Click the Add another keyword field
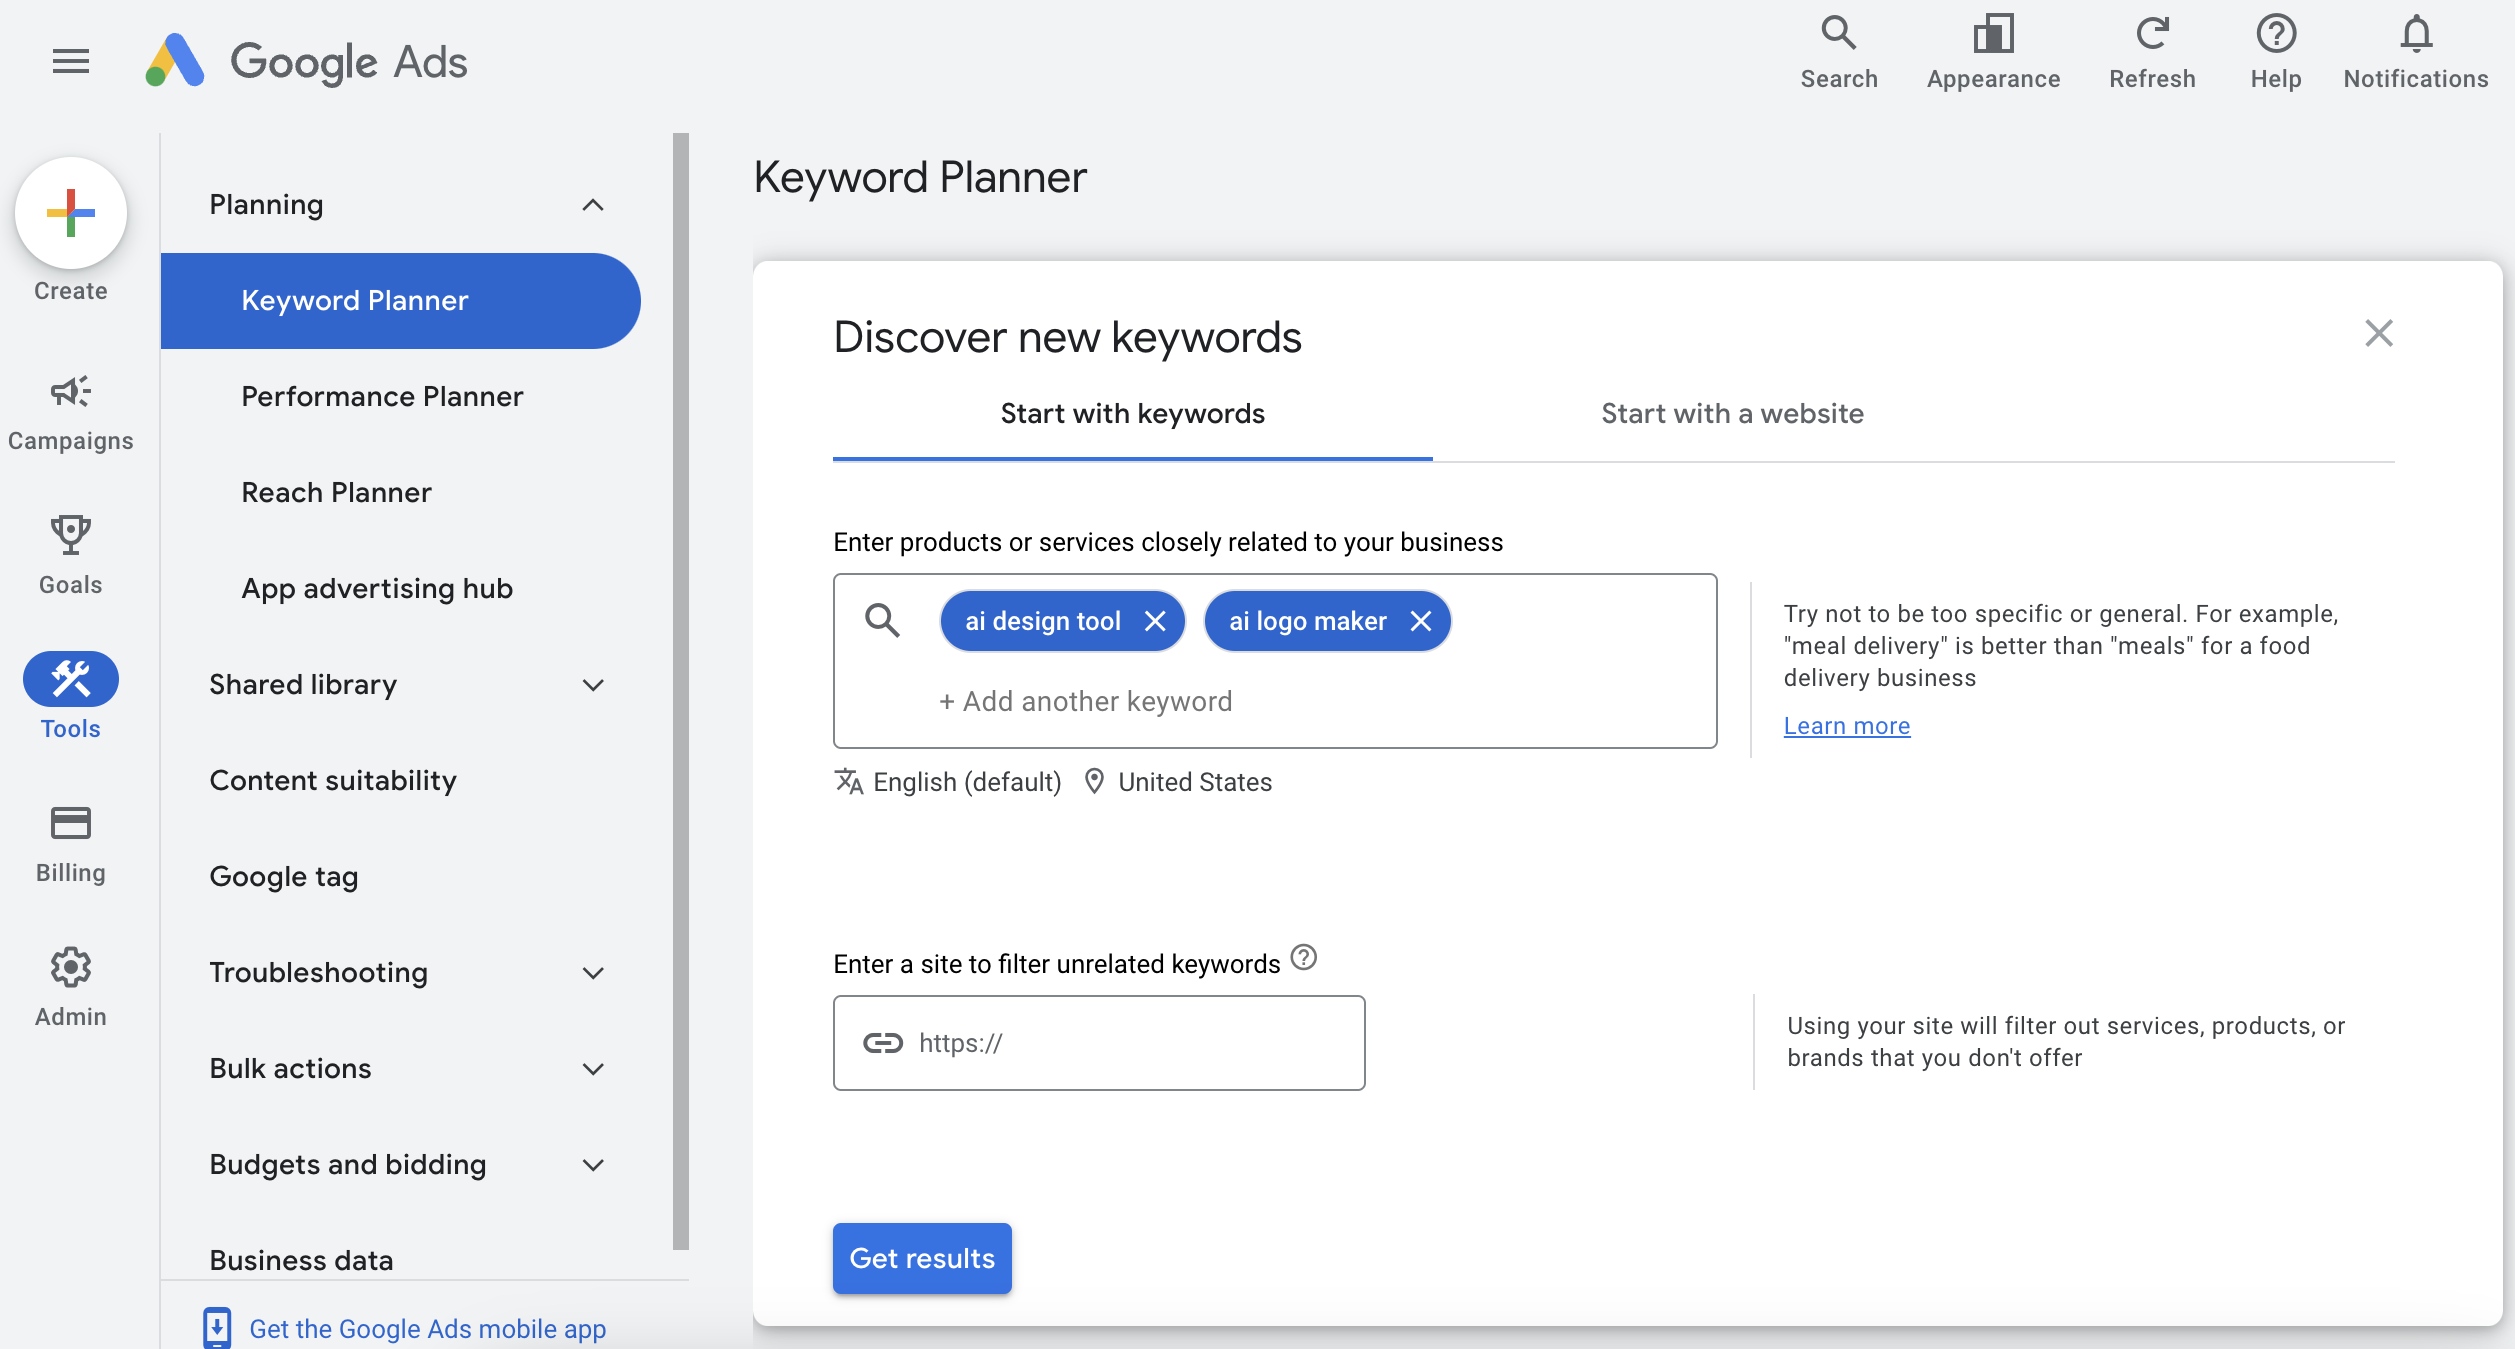 pos(1083,700)
